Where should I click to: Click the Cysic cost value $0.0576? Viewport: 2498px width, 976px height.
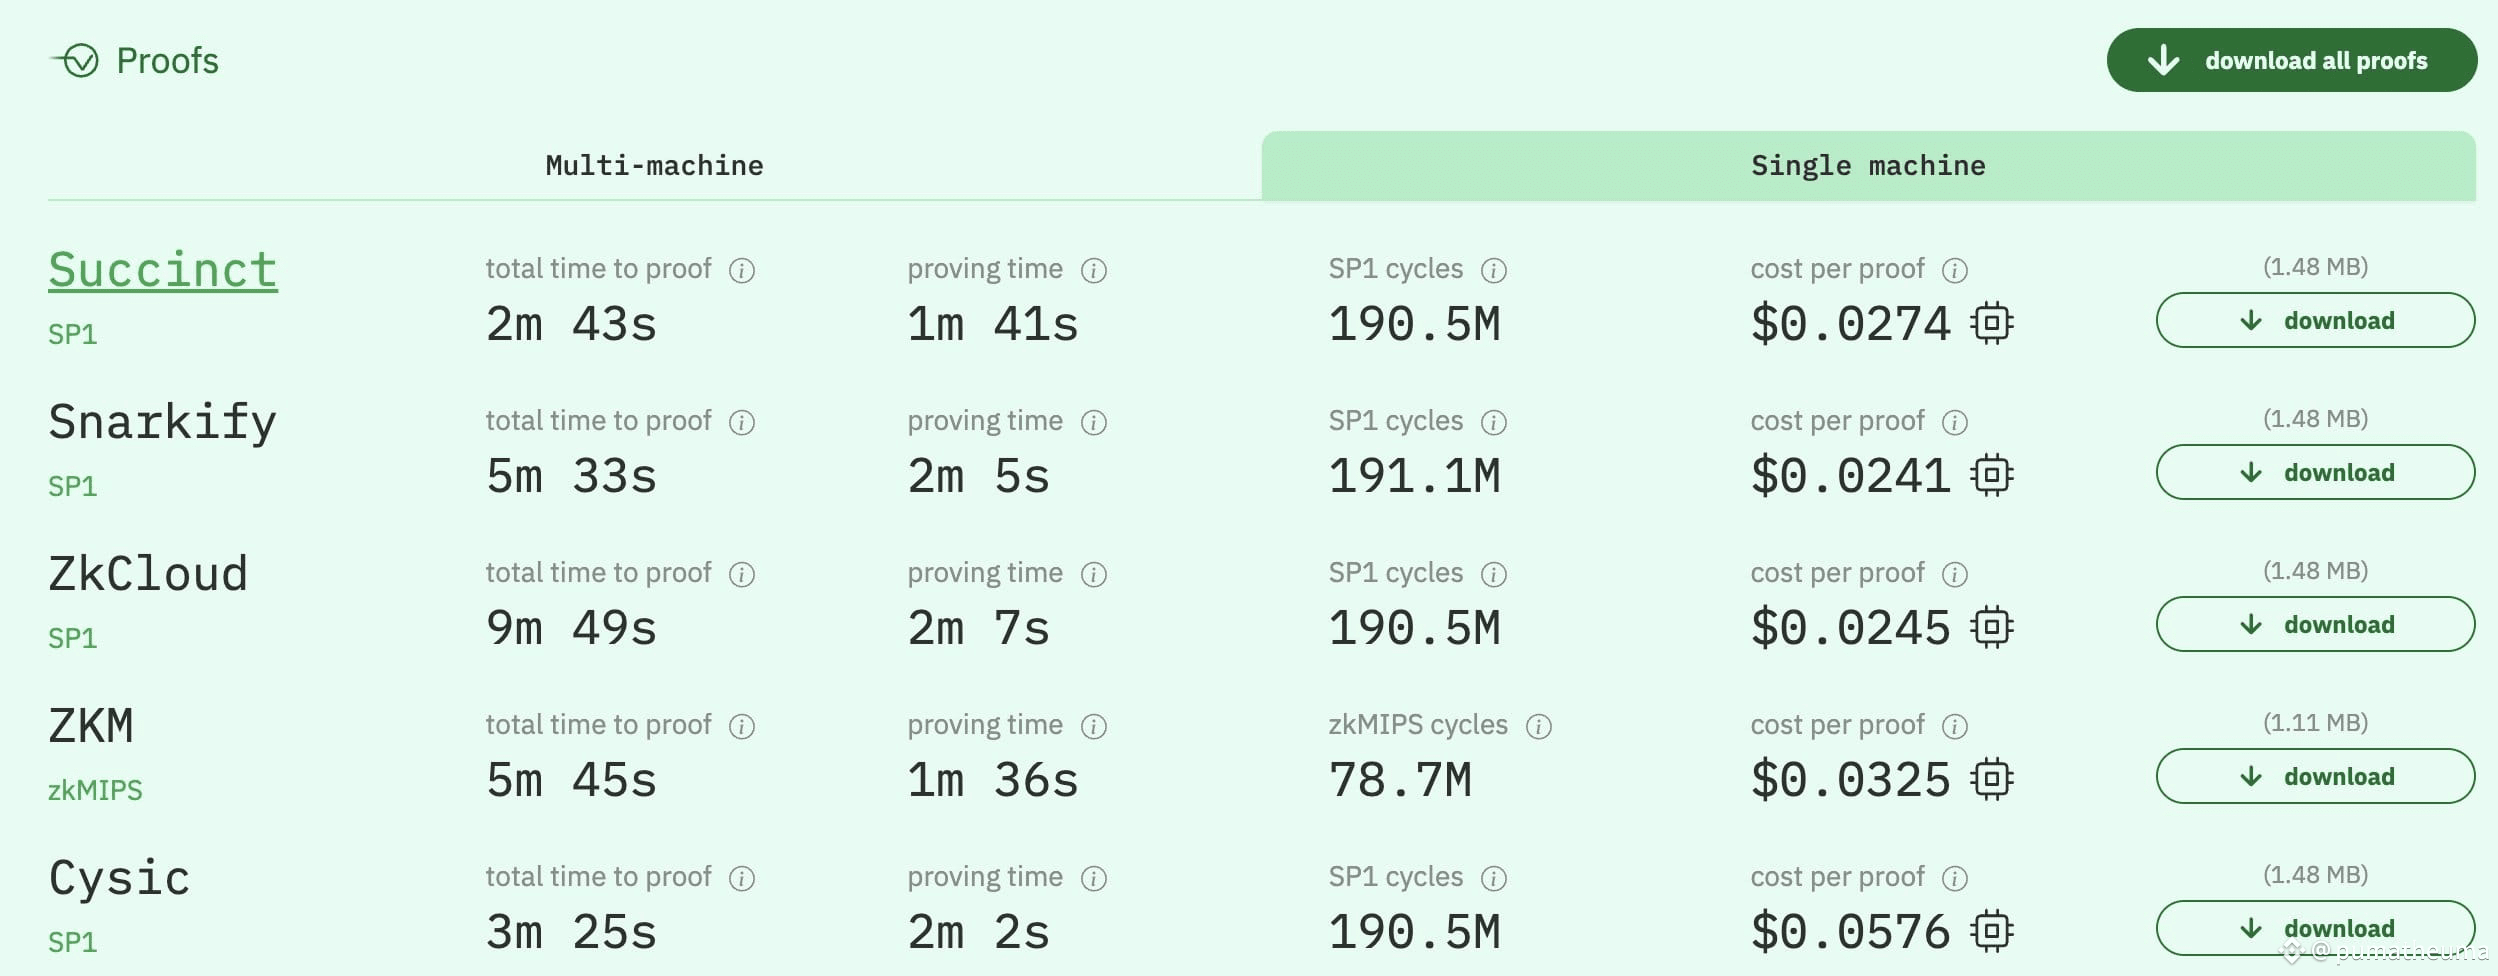pyautogui.click(x=1850, y=932)
